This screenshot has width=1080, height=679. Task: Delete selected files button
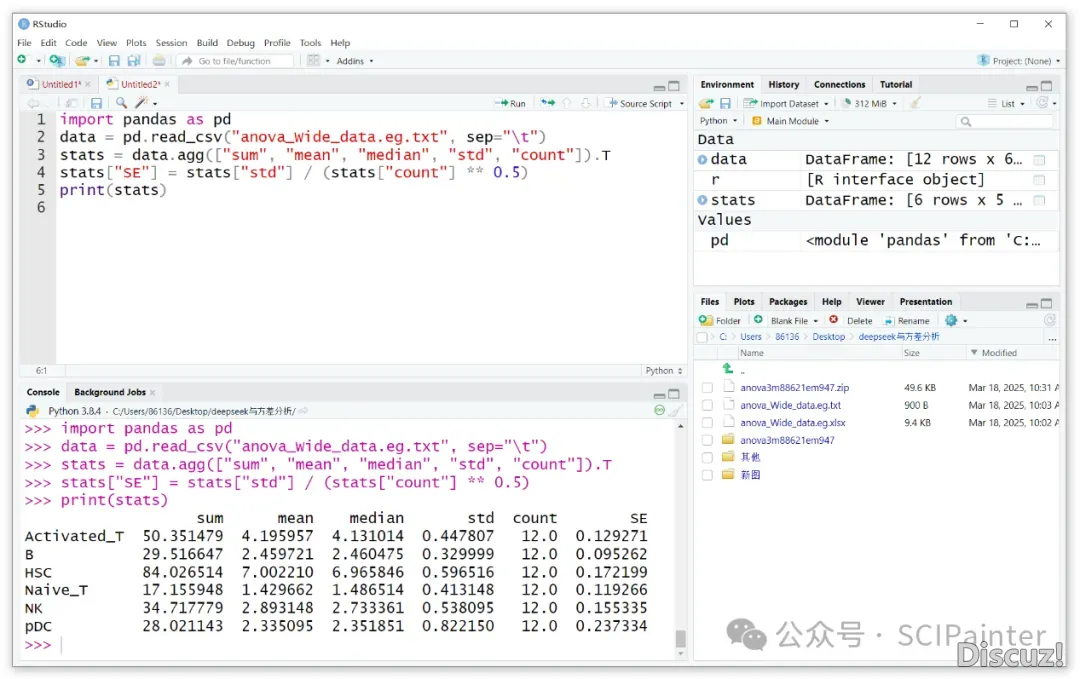[851, 321]
